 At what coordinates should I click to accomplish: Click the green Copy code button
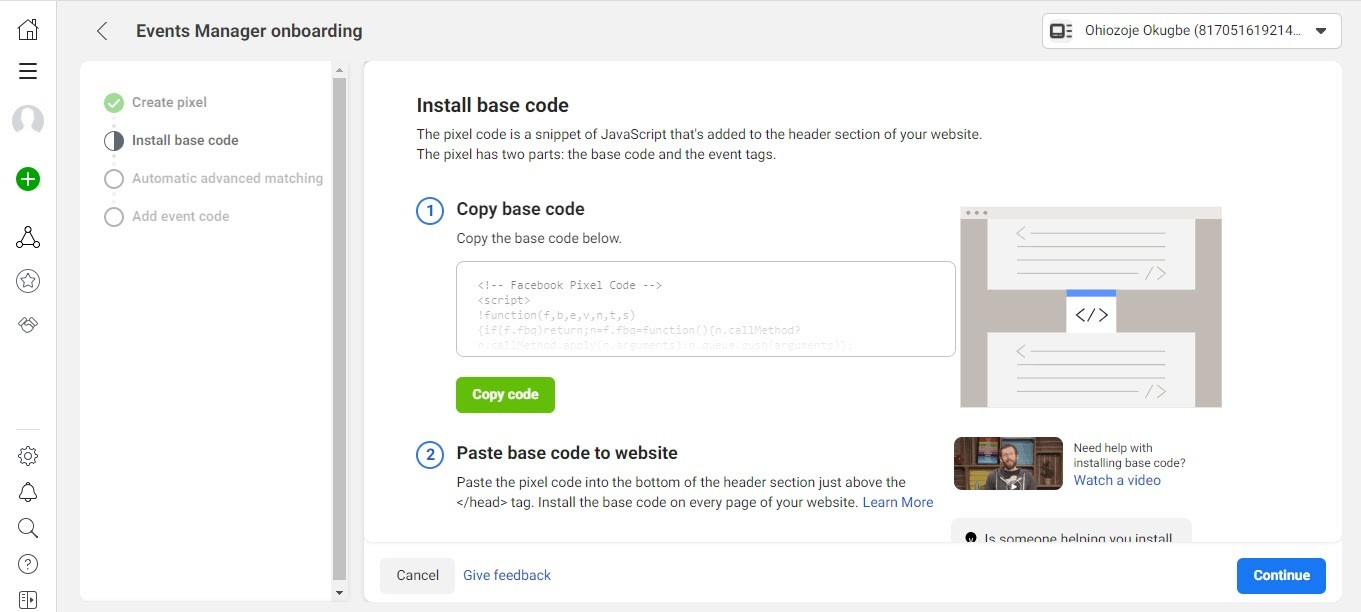[505, 395]
